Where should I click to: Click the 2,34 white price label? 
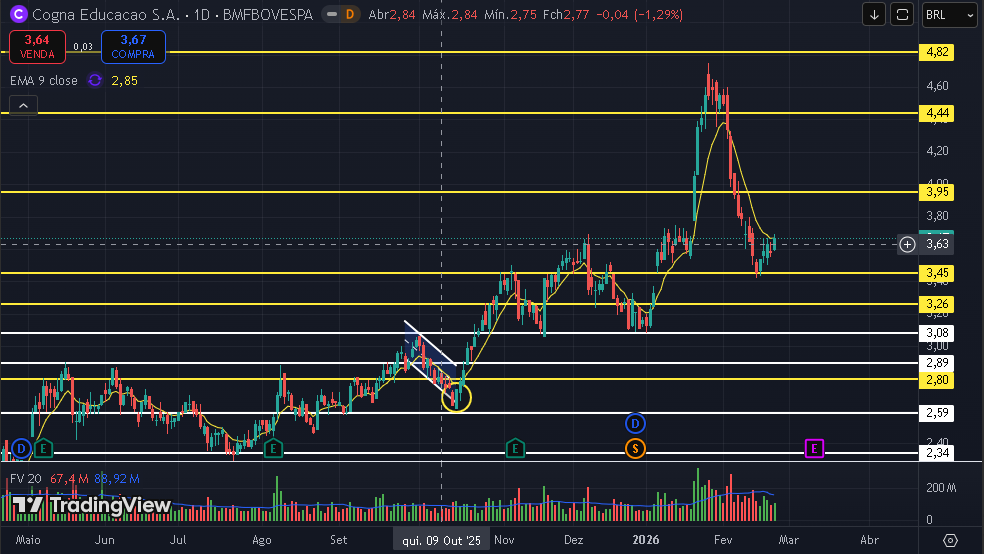[937, 453]
